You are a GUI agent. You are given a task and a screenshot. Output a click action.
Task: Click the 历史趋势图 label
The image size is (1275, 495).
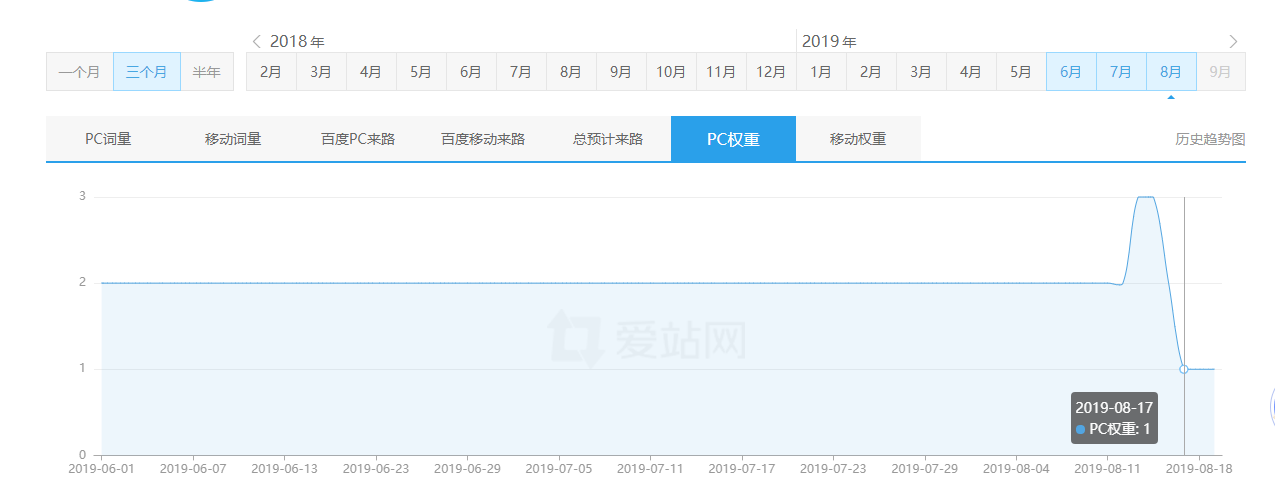(x=1210, y=139)
